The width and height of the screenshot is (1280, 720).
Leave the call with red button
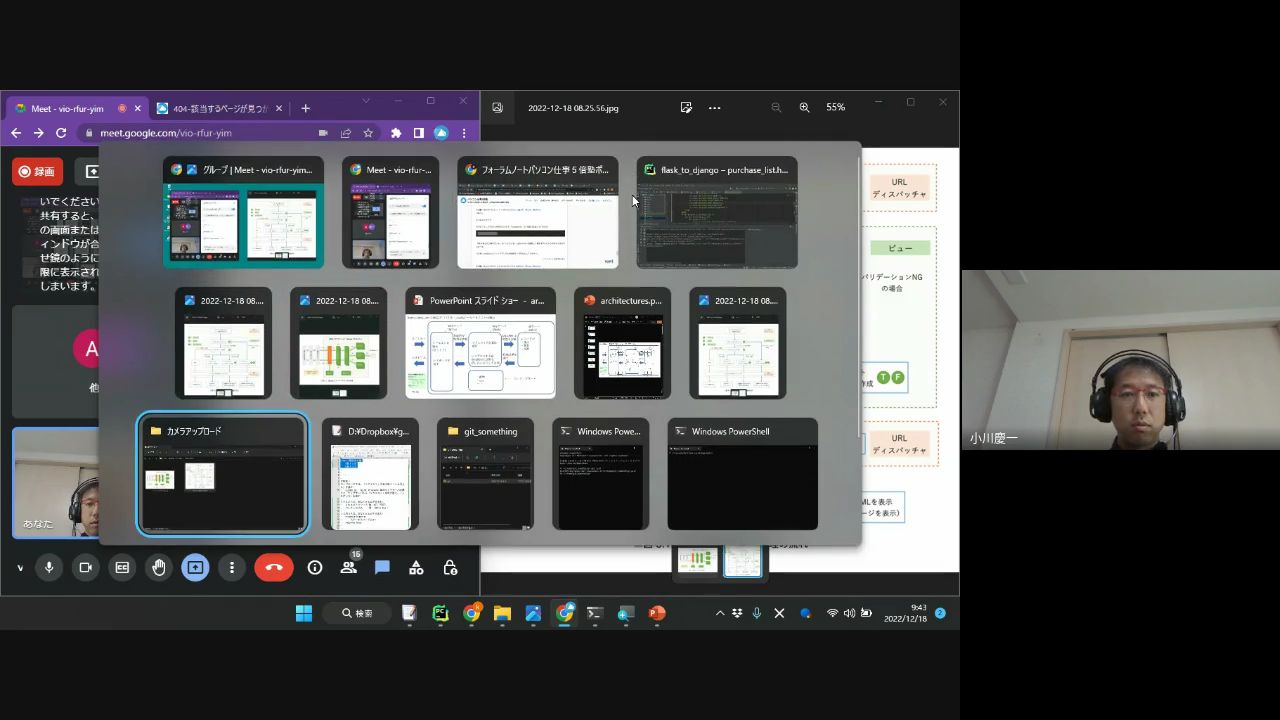point(273,567)
